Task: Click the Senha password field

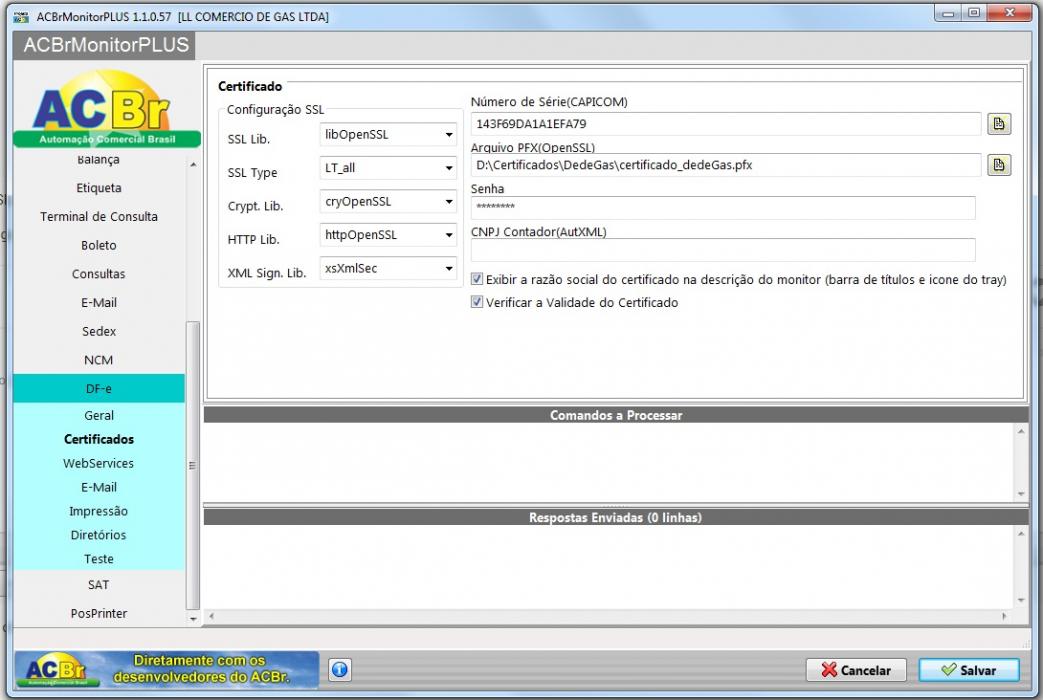Action: (723, 207)
